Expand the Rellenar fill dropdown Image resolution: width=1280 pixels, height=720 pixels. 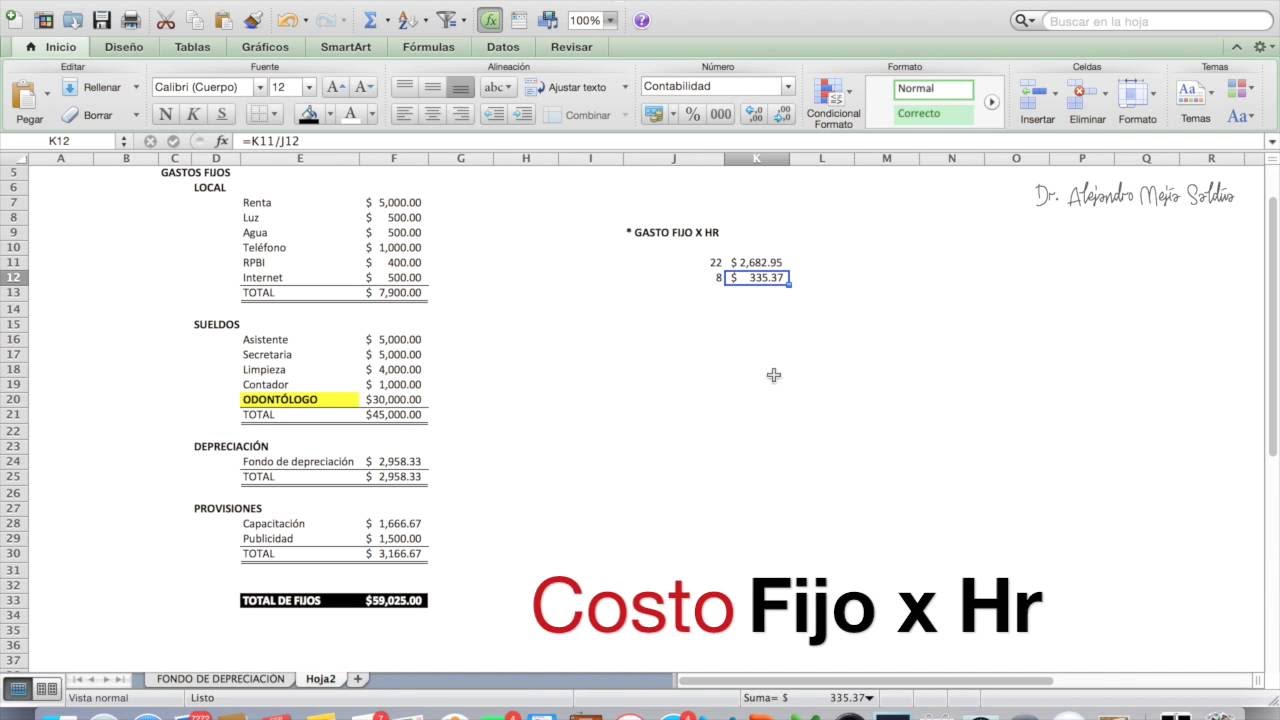tap(135, 87)
